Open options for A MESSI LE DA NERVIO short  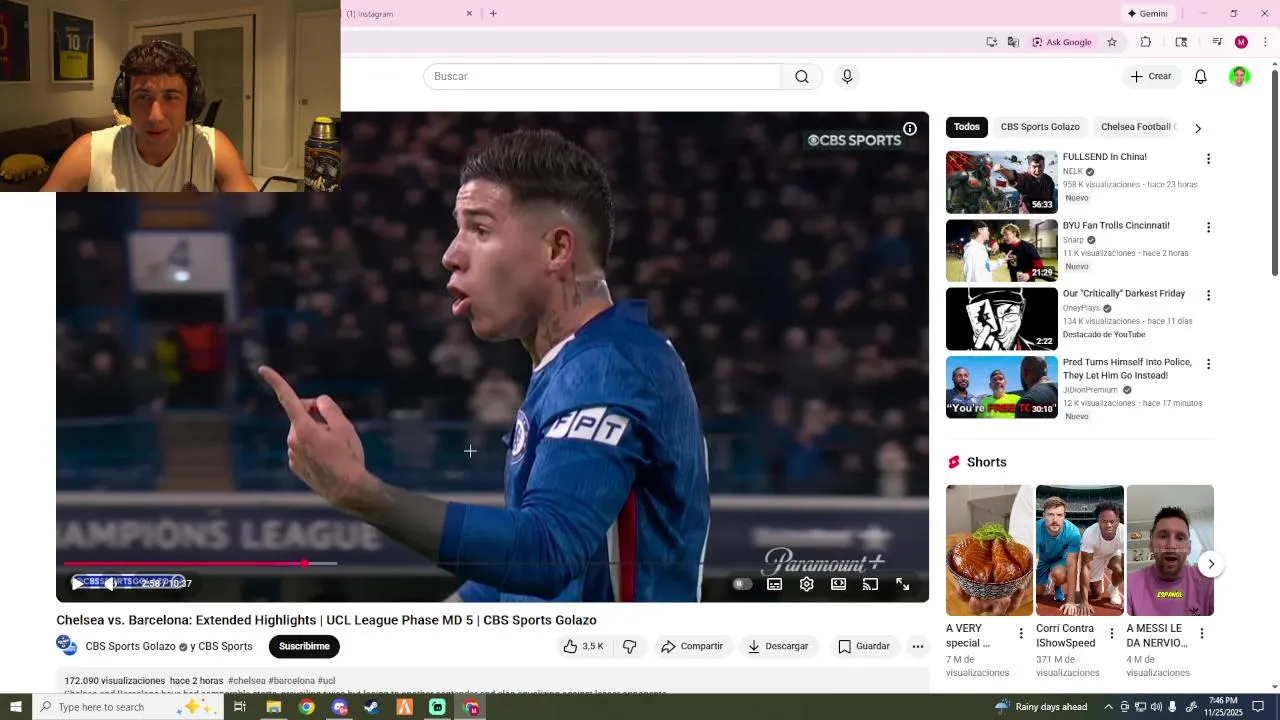tap(1201, 633)
